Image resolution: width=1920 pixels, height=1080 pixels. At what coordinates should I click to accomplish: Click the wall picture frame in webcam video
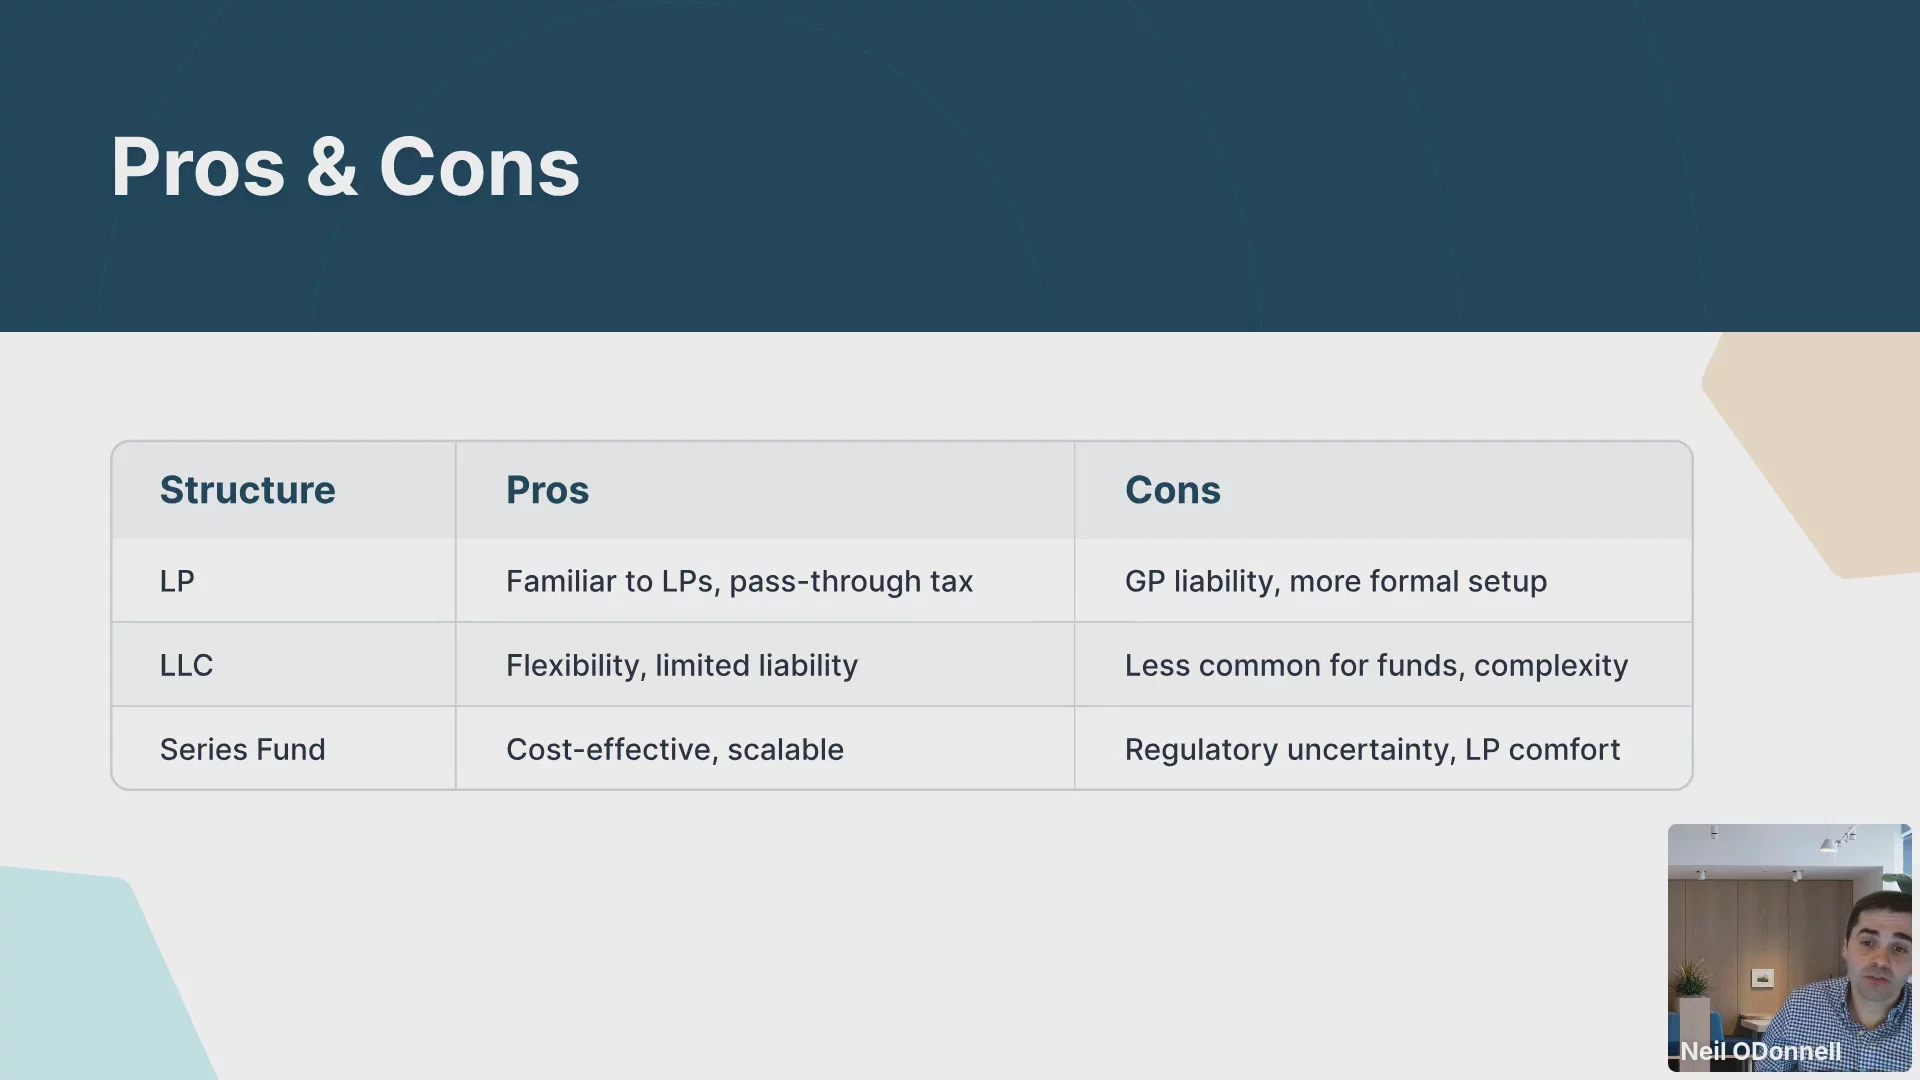(1762, 978)
